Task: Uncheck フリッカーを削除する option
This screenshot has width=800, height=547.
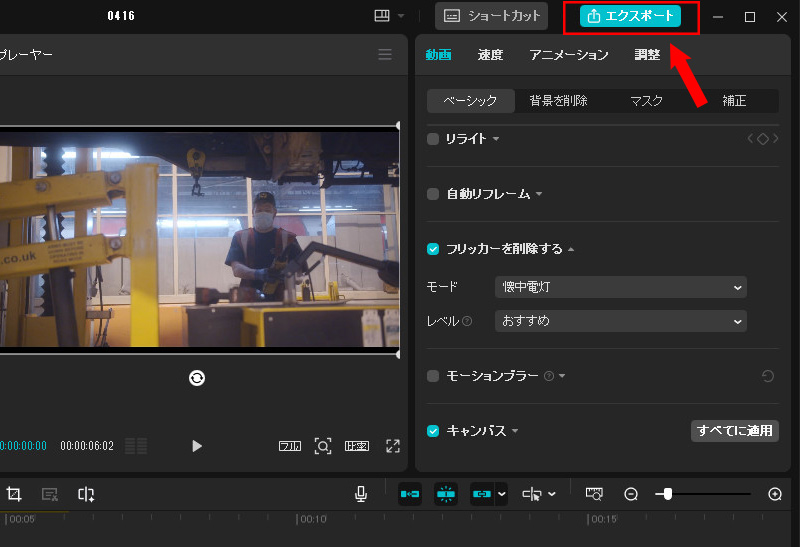Action: click(x=433, y=249)
